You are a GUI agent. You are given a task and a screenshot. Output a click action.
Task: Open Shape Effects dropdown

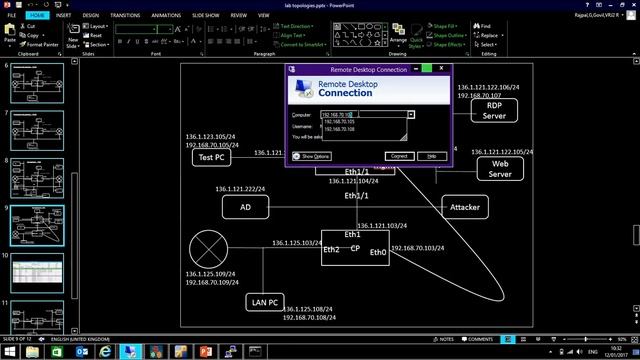(x=447, y=44)
